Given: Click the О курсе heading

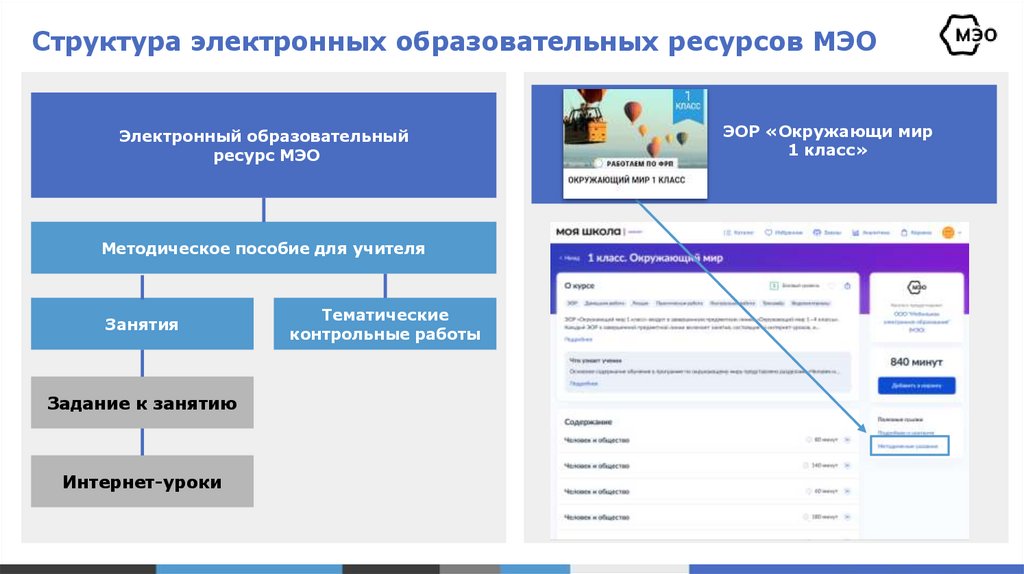Looking at the screenshot, I should 579,286.
